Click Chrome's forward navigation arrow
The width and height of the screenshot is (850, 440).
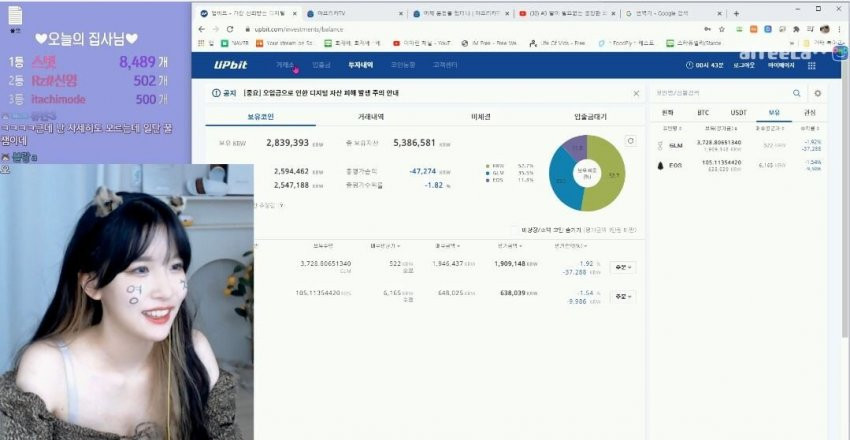216,29
